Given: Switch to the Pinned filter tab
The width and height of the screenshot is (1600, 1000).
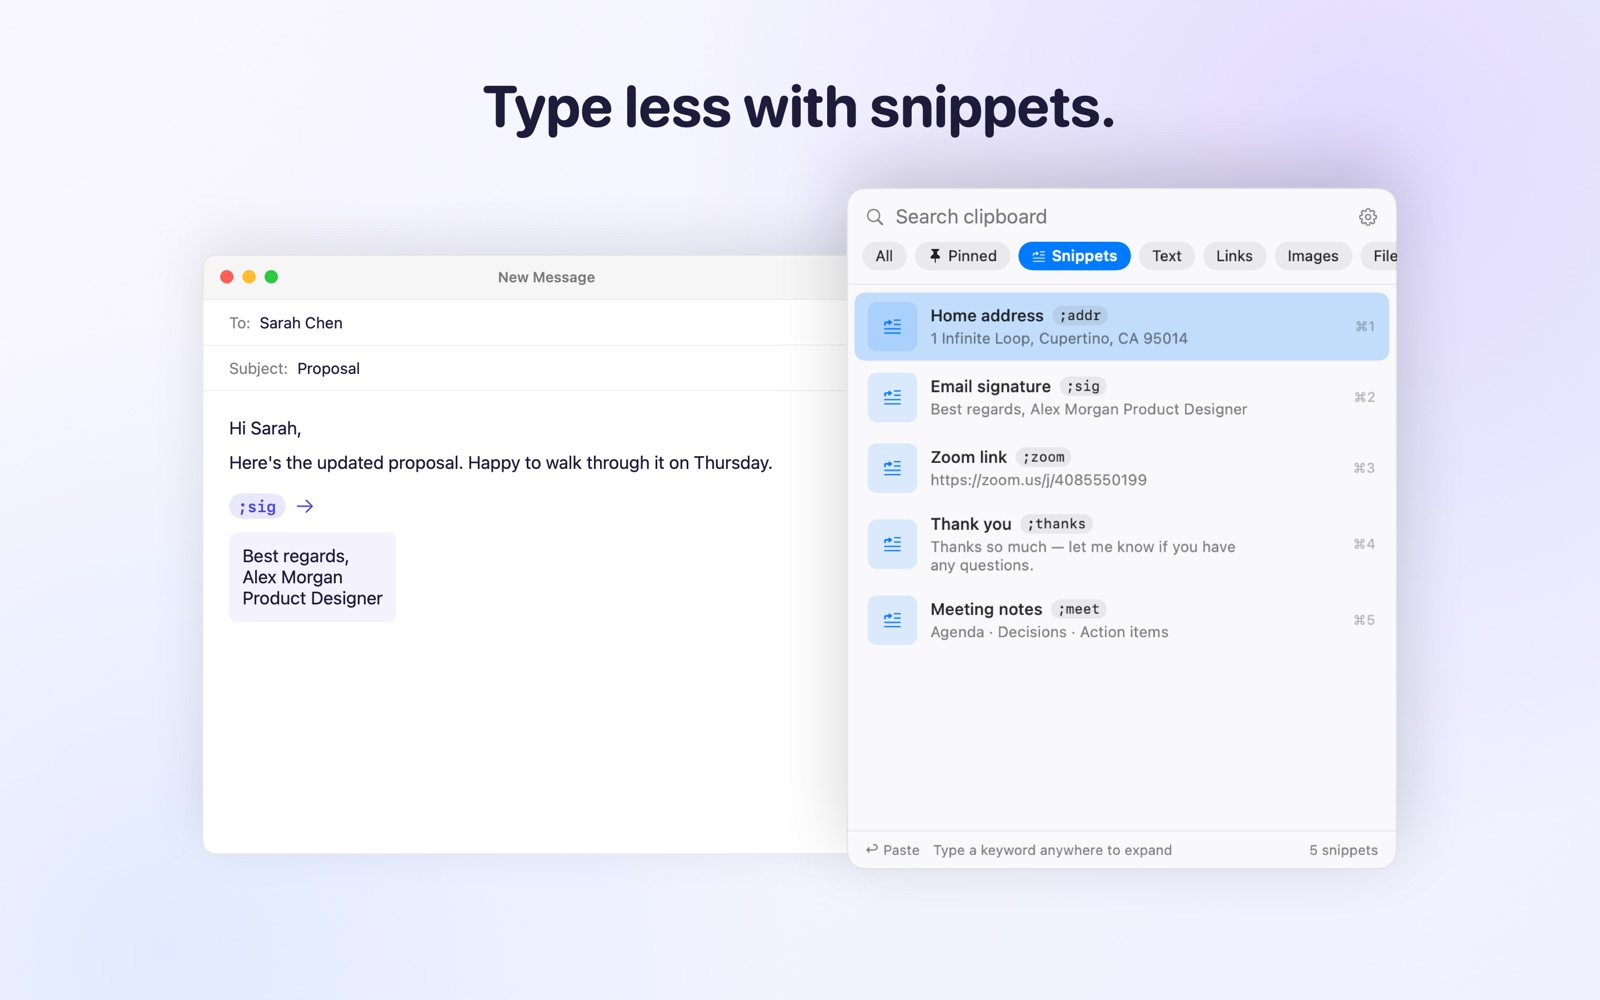Looking at the screenshot, I should (963, 256).
